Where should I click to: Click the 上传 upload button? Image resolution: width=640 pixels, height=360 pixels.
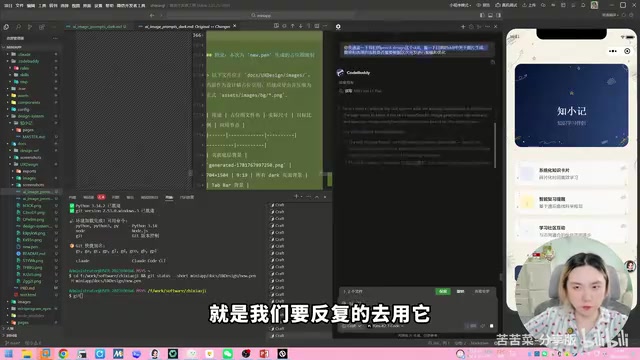click(529, 5)
